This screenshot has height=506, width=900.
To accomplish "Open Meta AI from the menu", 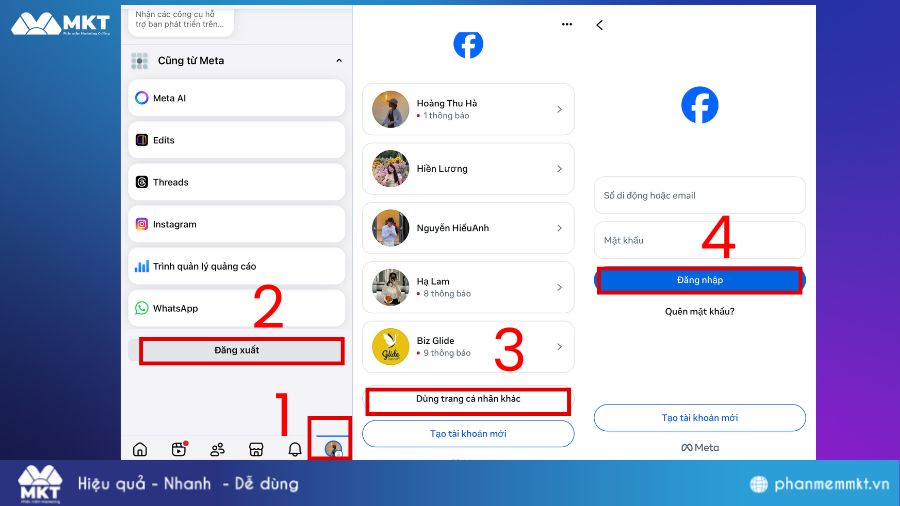I will point(236,98).
